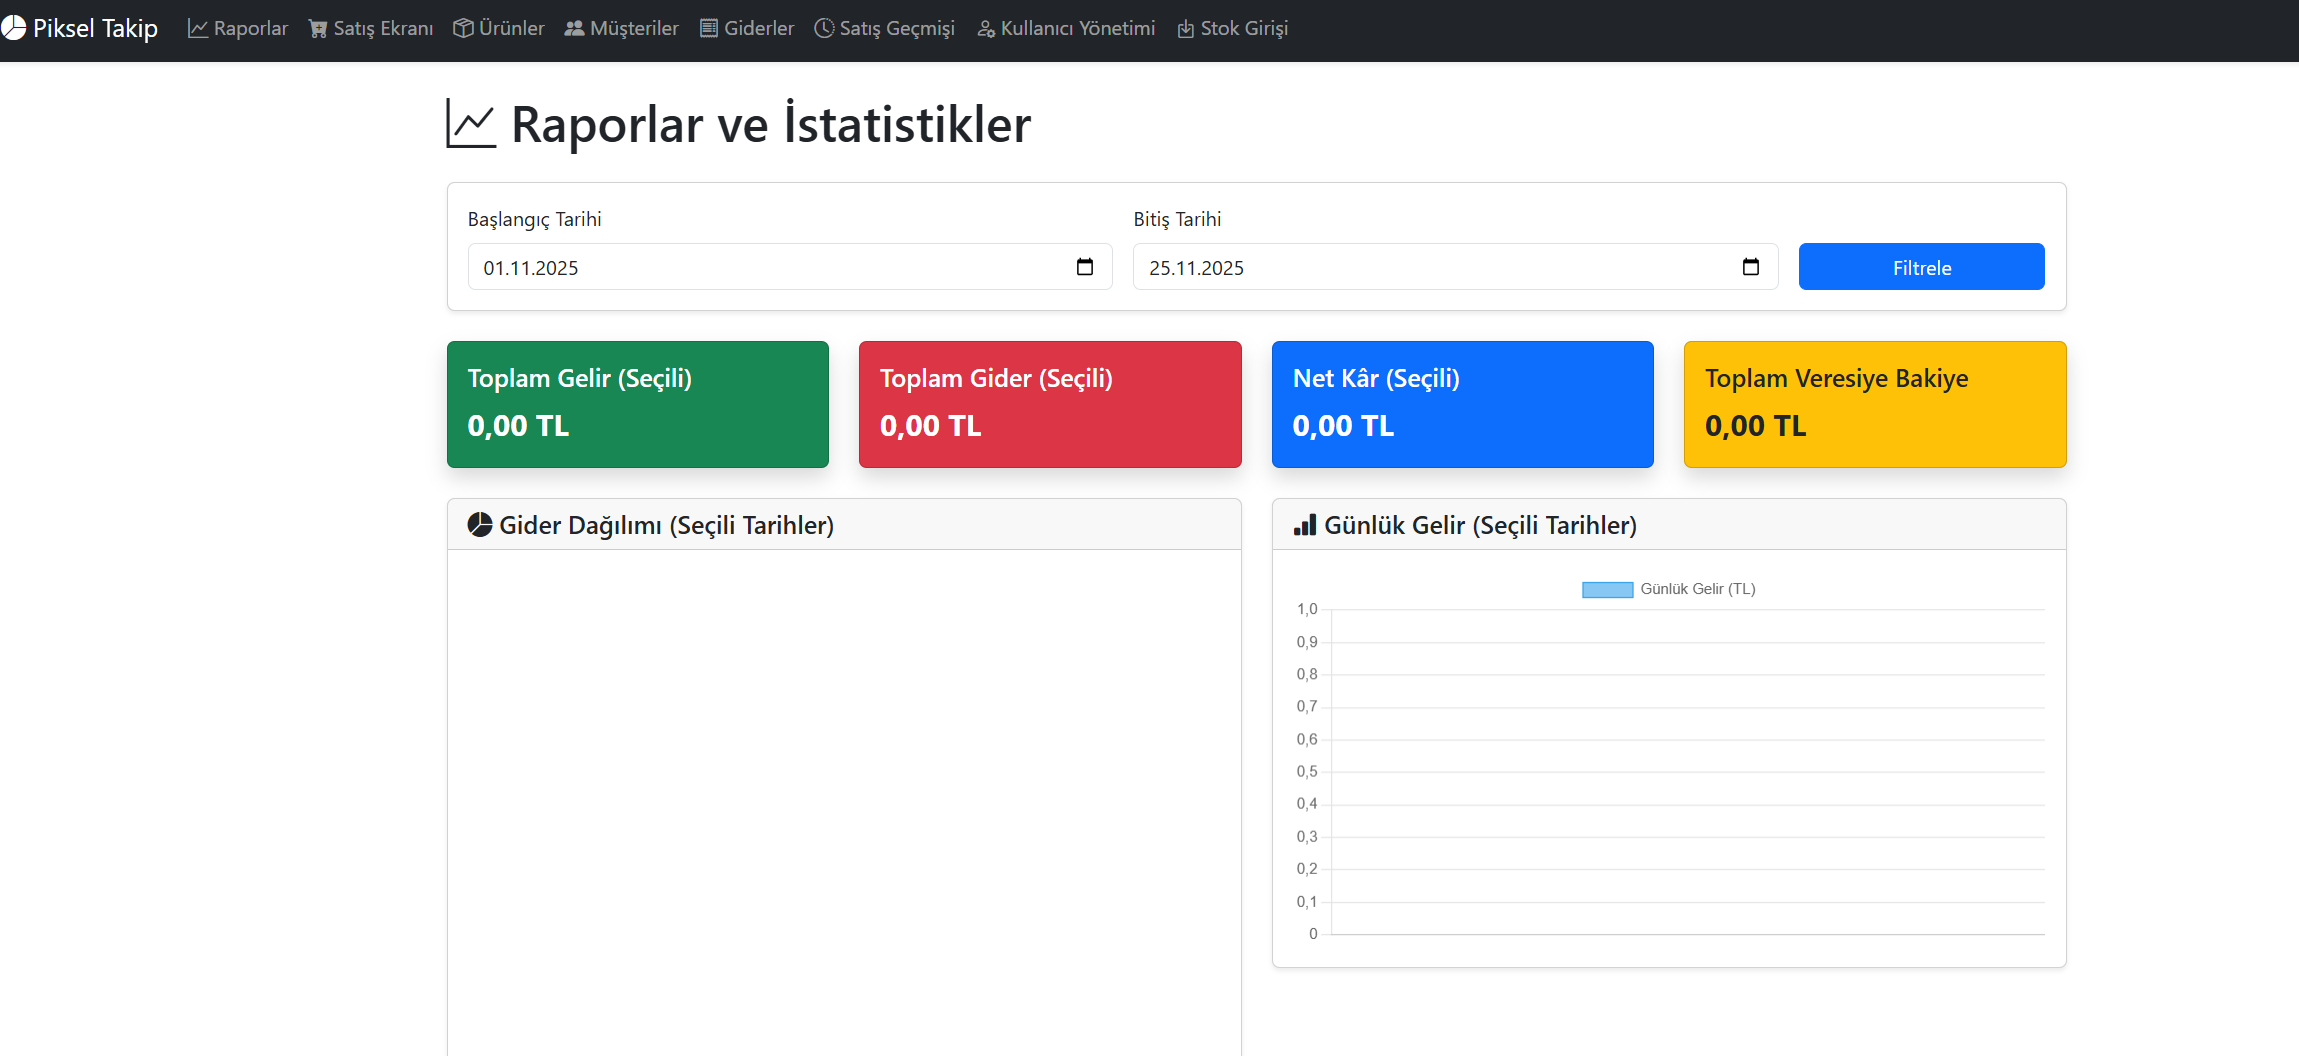This screenshot has height=1056, width=2299.
Task: Click the Stok Girişi download icon
Action: [1184, 28]
